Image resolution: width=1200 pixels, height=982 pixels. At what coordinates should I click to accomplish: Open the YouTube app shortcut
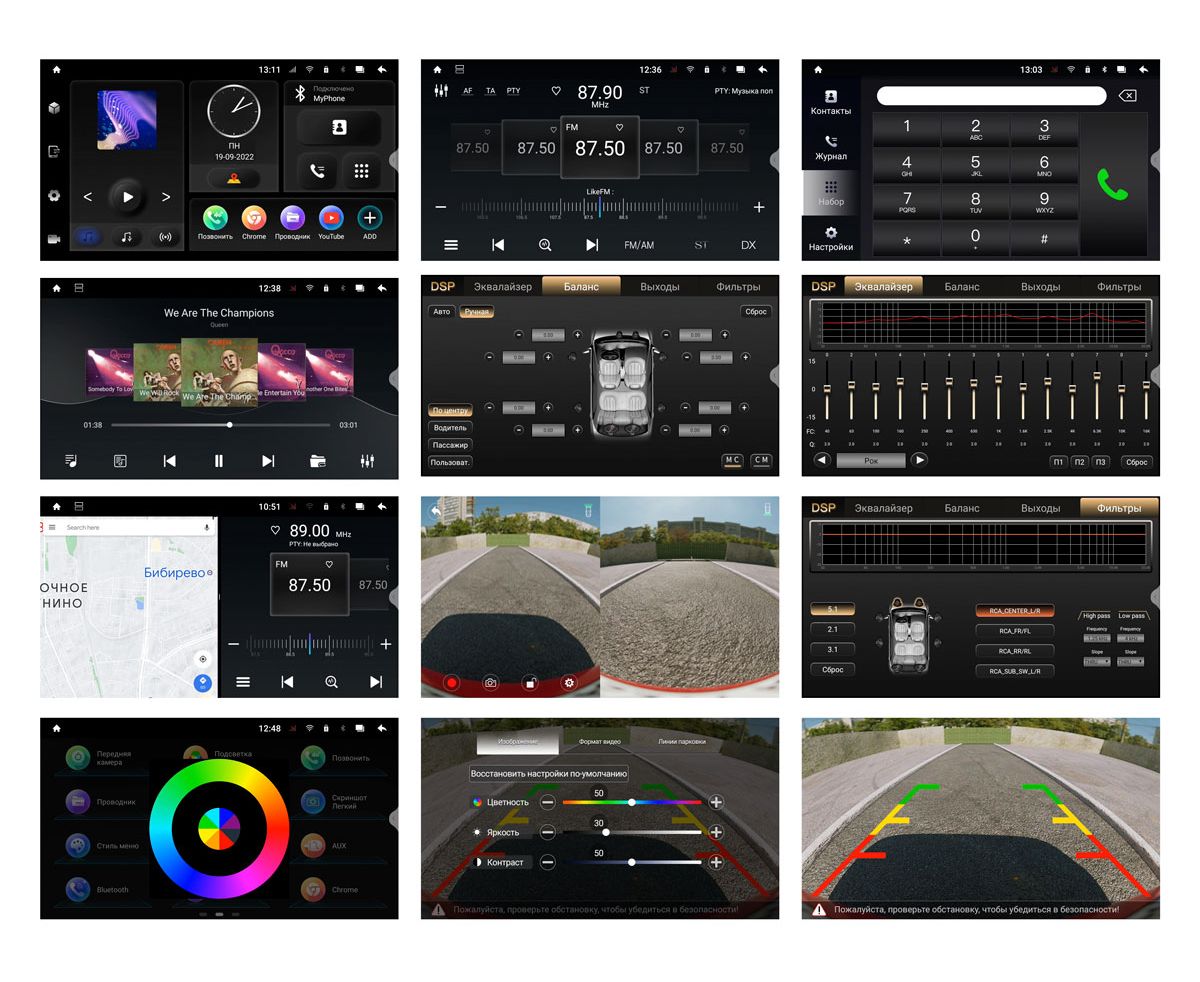point(331,218)
